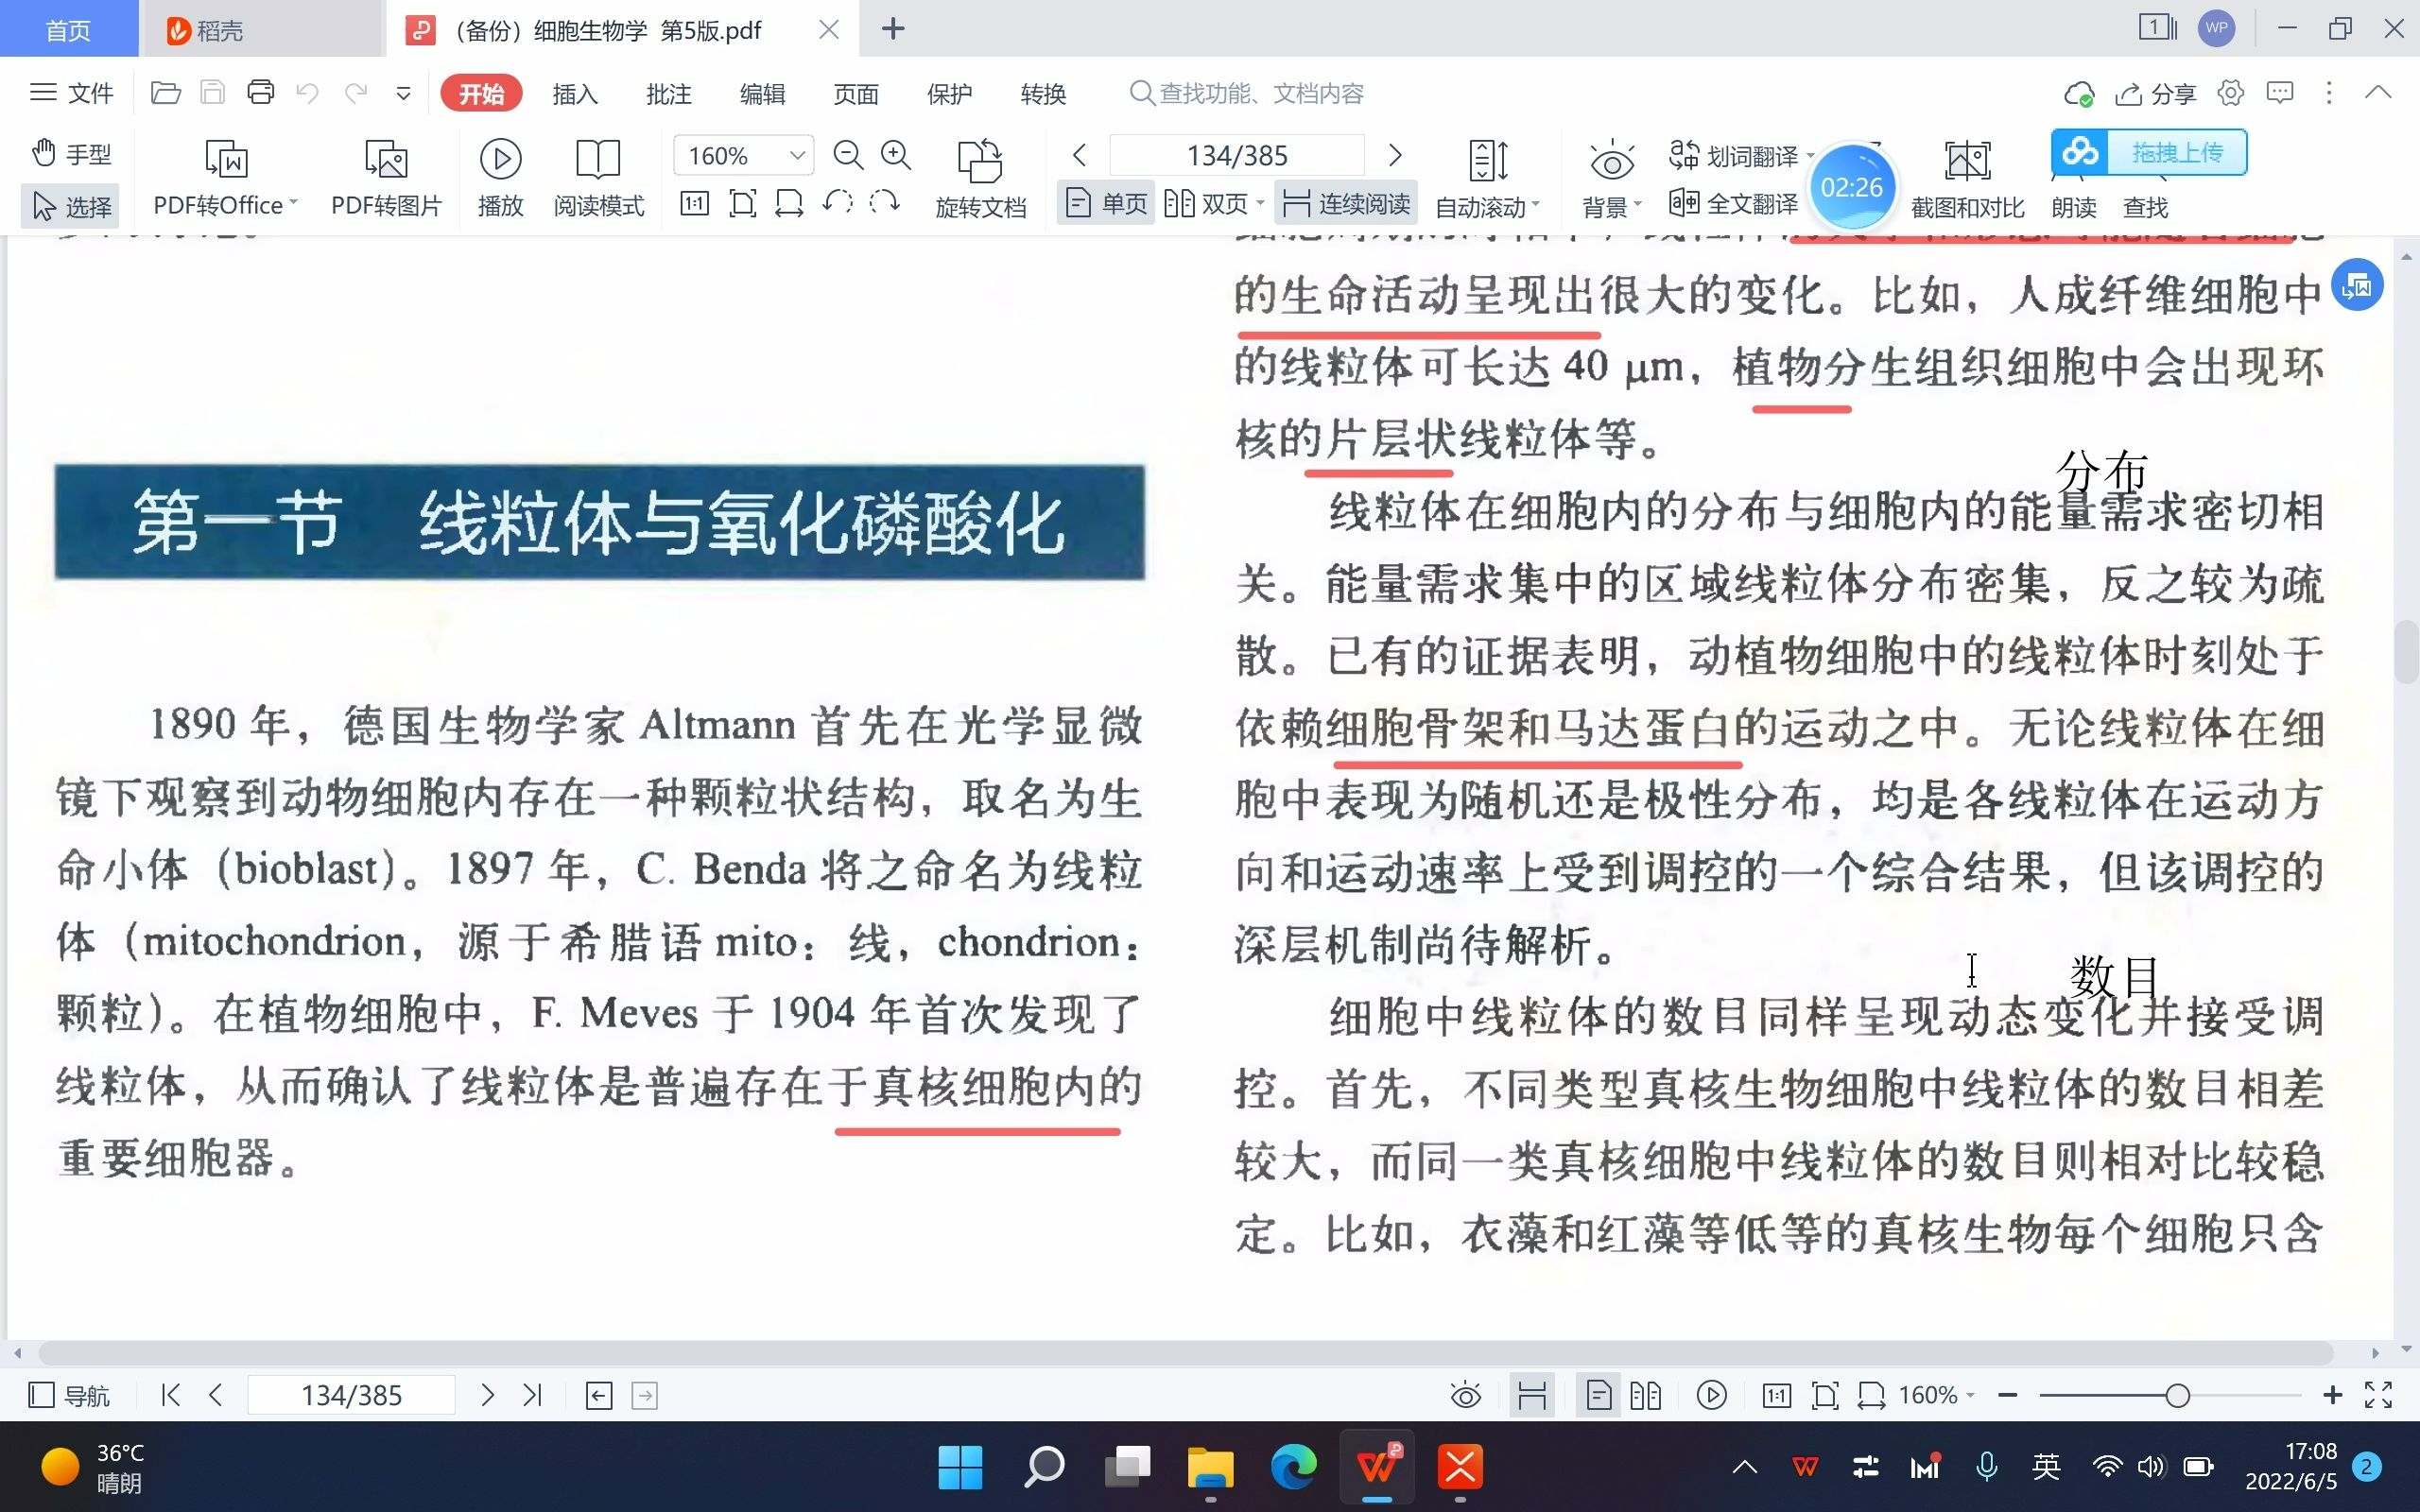Open settings gear in top right
The width and height of the screenshot is (2420, 1512).
point(2230,93)
